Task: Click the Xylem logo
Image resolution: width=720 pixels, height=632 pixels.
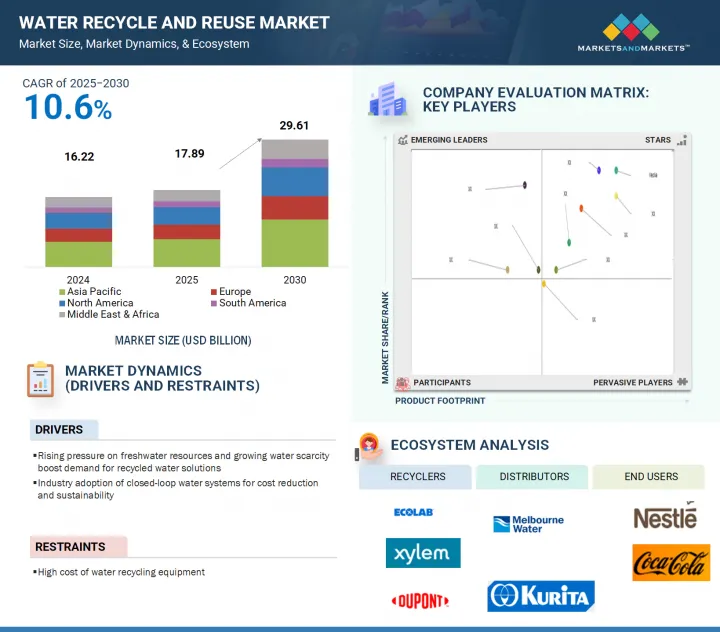Action: point(423,553)
